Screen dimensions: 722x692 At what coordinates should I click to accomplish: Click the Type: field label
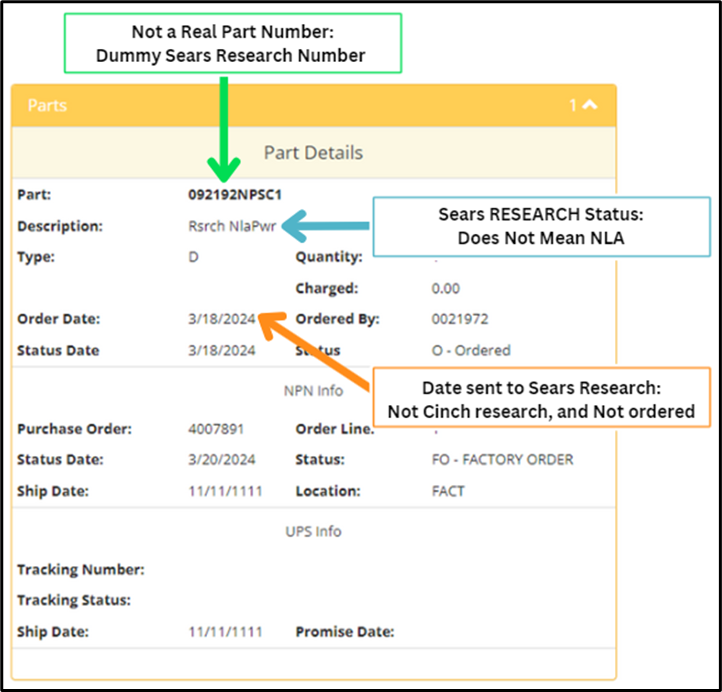click(36, 257)
